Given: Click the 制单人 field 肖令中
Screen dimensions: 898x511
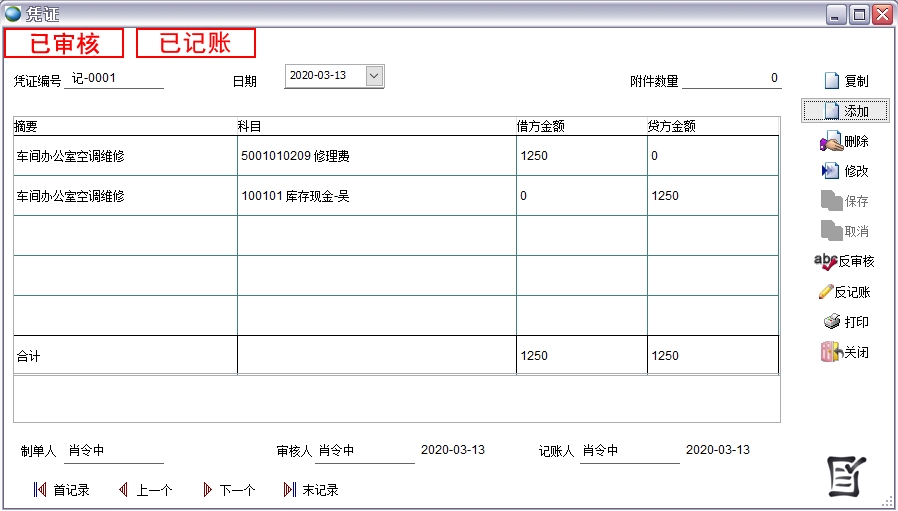Looking at the screenshot, I should point(113,451).
